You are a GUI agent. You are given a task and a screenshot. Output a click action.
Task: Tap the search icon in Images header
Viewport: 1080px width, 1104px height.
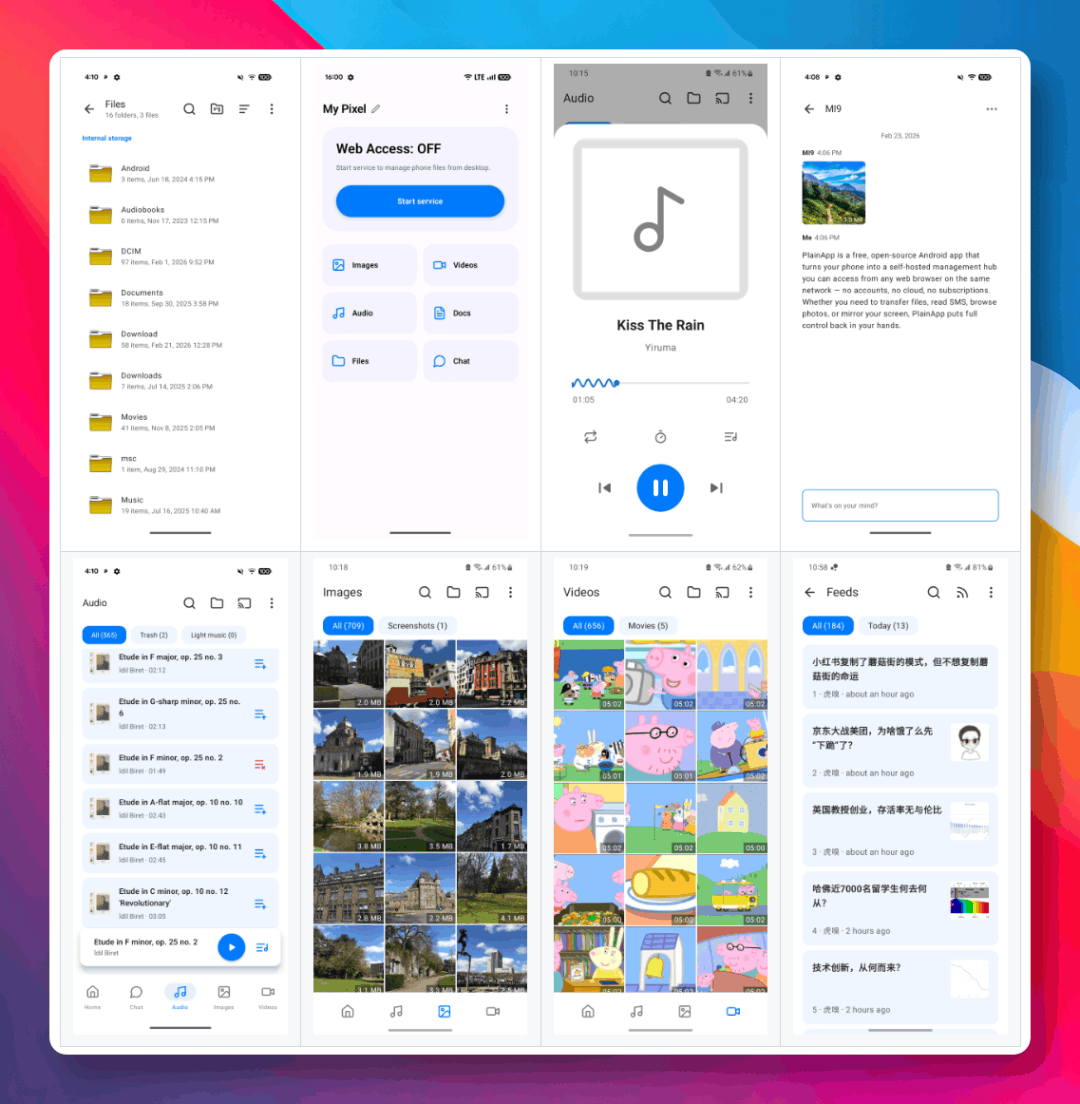(x=425, y=592)
